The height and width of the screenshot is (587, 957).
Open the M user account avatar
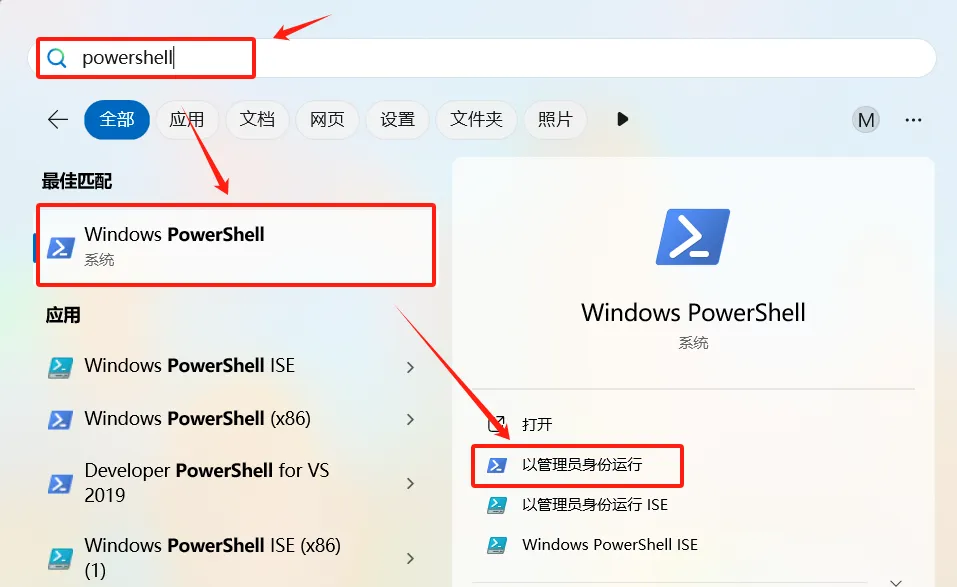(865, 120)
